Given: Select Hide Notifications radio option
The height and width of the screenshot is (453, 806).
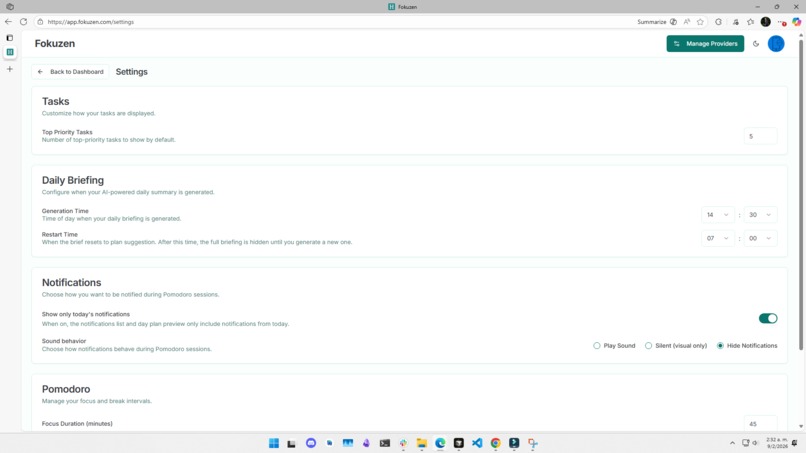Looking at the screenshot, I should point(720,346).
